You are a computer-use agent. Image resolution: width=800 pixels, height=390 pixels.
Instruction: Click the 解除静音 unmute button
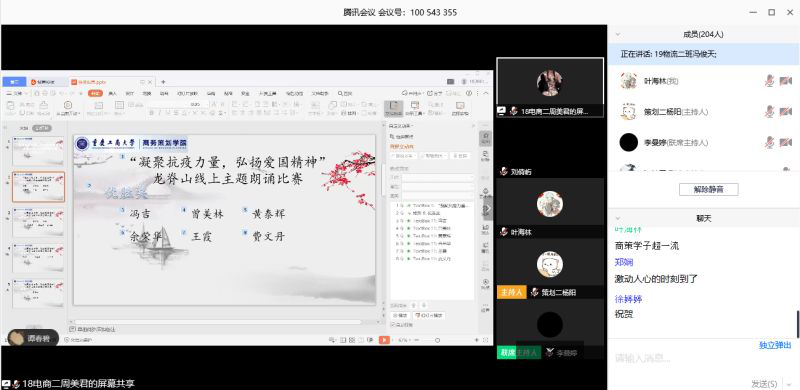click(x=708, y=189)
